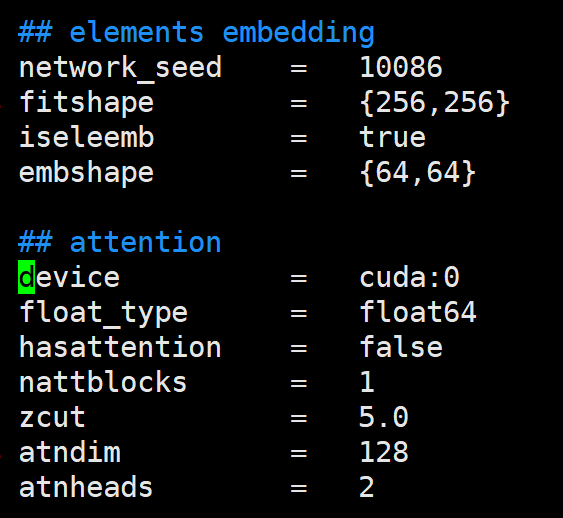Click the fitshape parameter name
The width and height of the screenshot is (563, 518).
[87, 103]
